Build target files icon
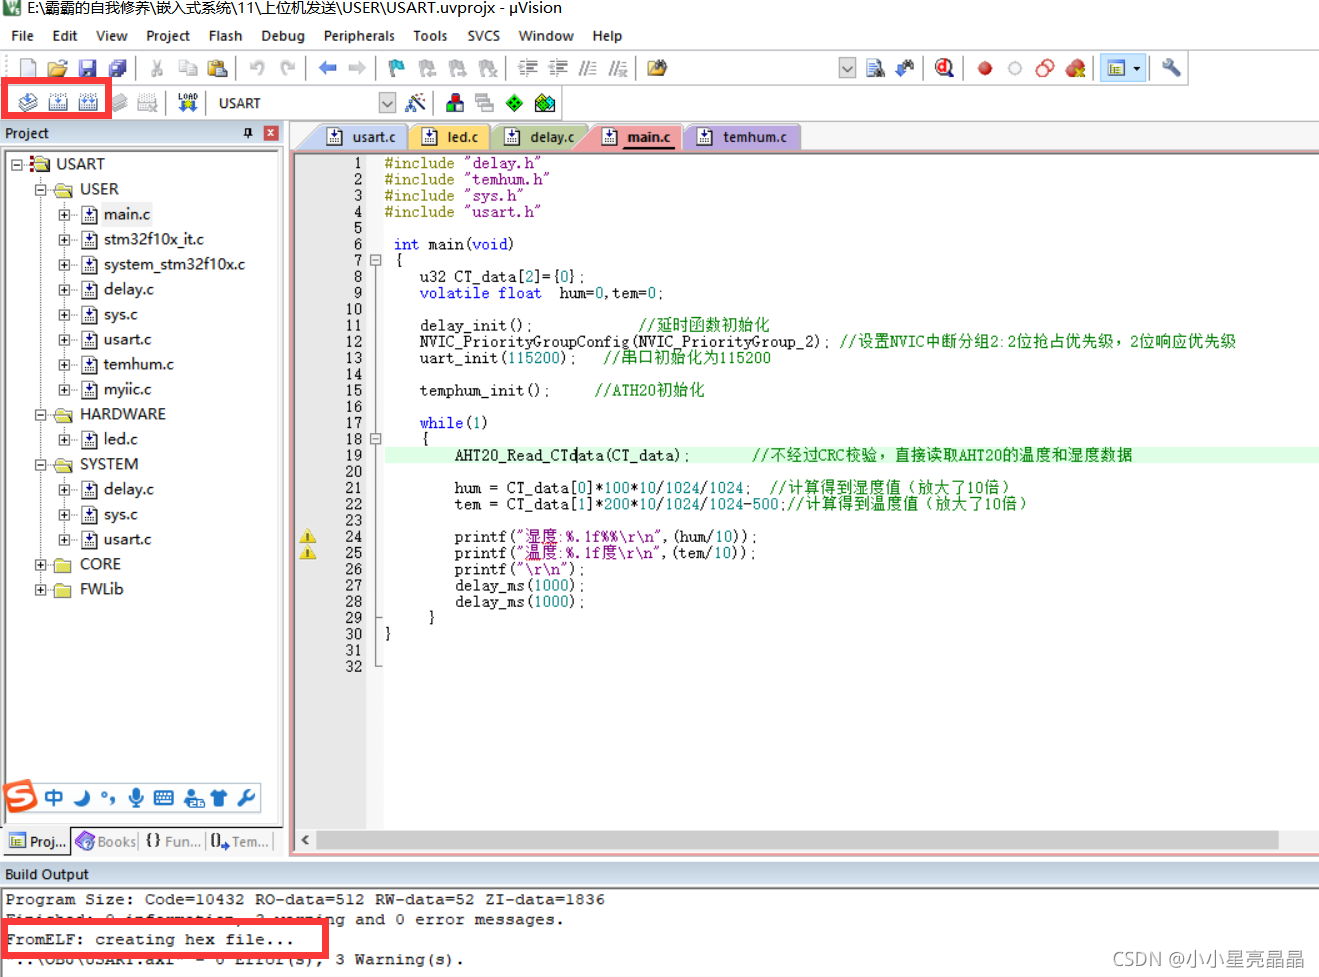Screen dimensions: 1319x977 click(58, 102)
